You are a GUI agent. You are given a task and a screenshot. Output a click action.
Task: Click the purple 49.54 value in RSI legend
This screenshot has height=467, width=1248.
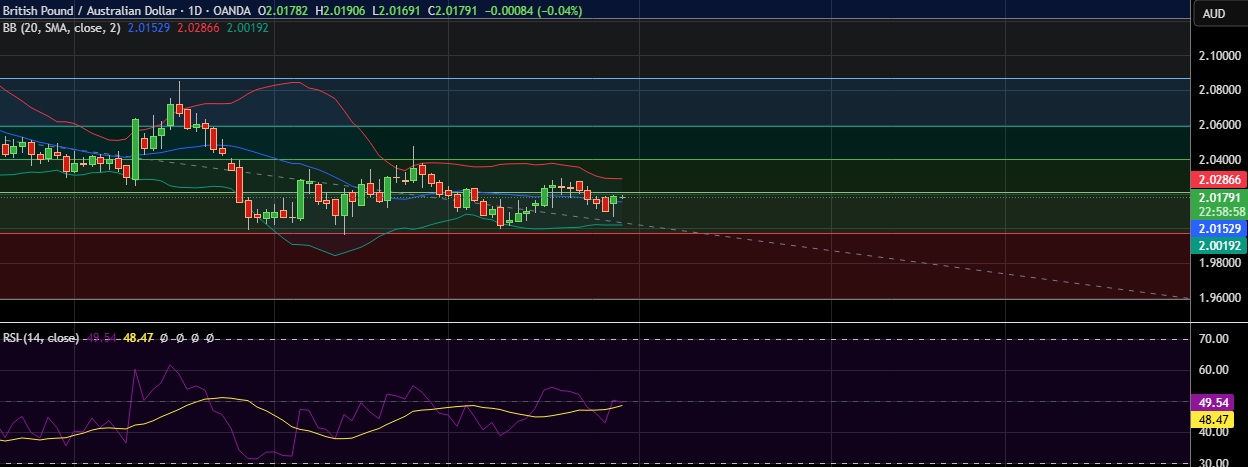coord(100,339)
